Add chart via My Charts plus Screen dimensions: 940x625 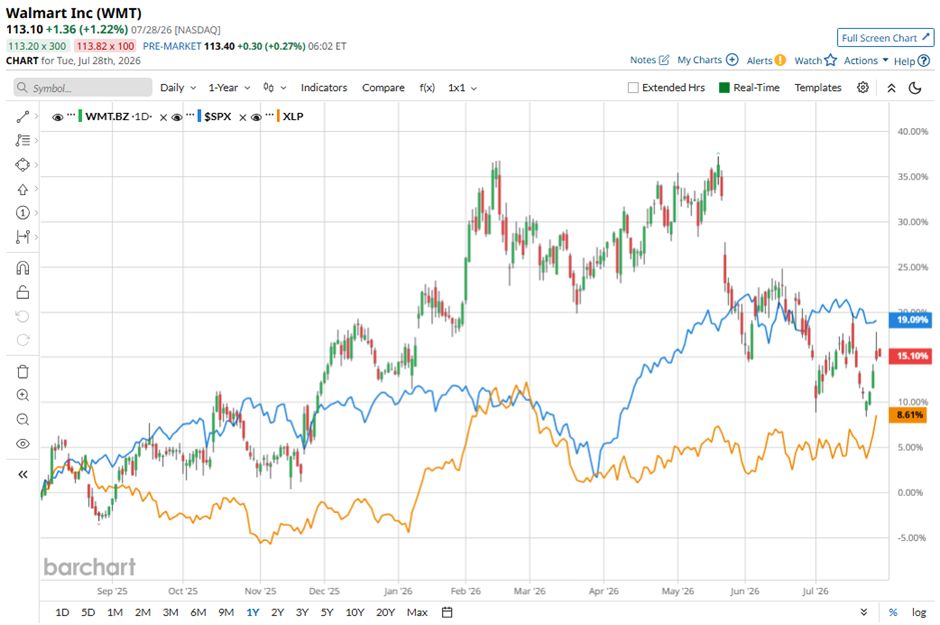click(732, 60)
